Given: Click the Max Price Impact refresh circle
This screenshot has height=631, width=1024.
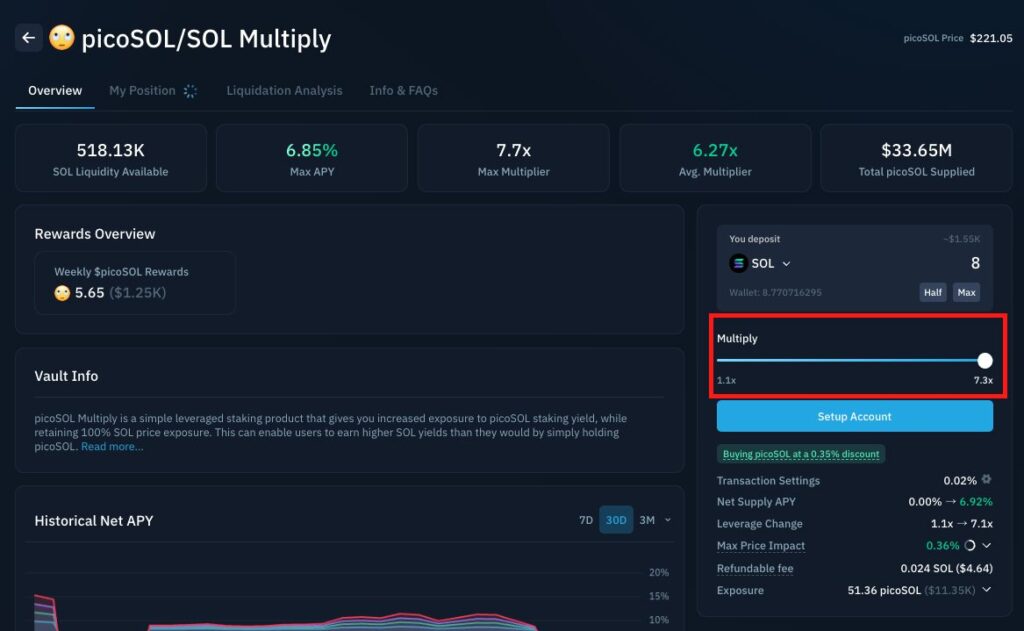Looking at the screenshot, I should 970,545.
